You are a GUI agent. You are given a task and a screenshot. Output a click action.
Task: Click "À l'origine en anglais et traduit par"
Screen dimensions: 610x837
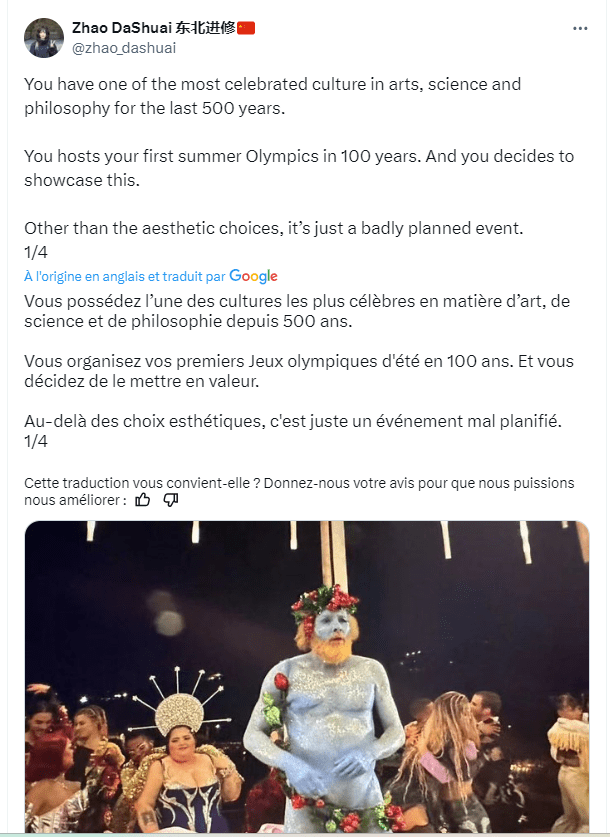[x=125, y=276]
